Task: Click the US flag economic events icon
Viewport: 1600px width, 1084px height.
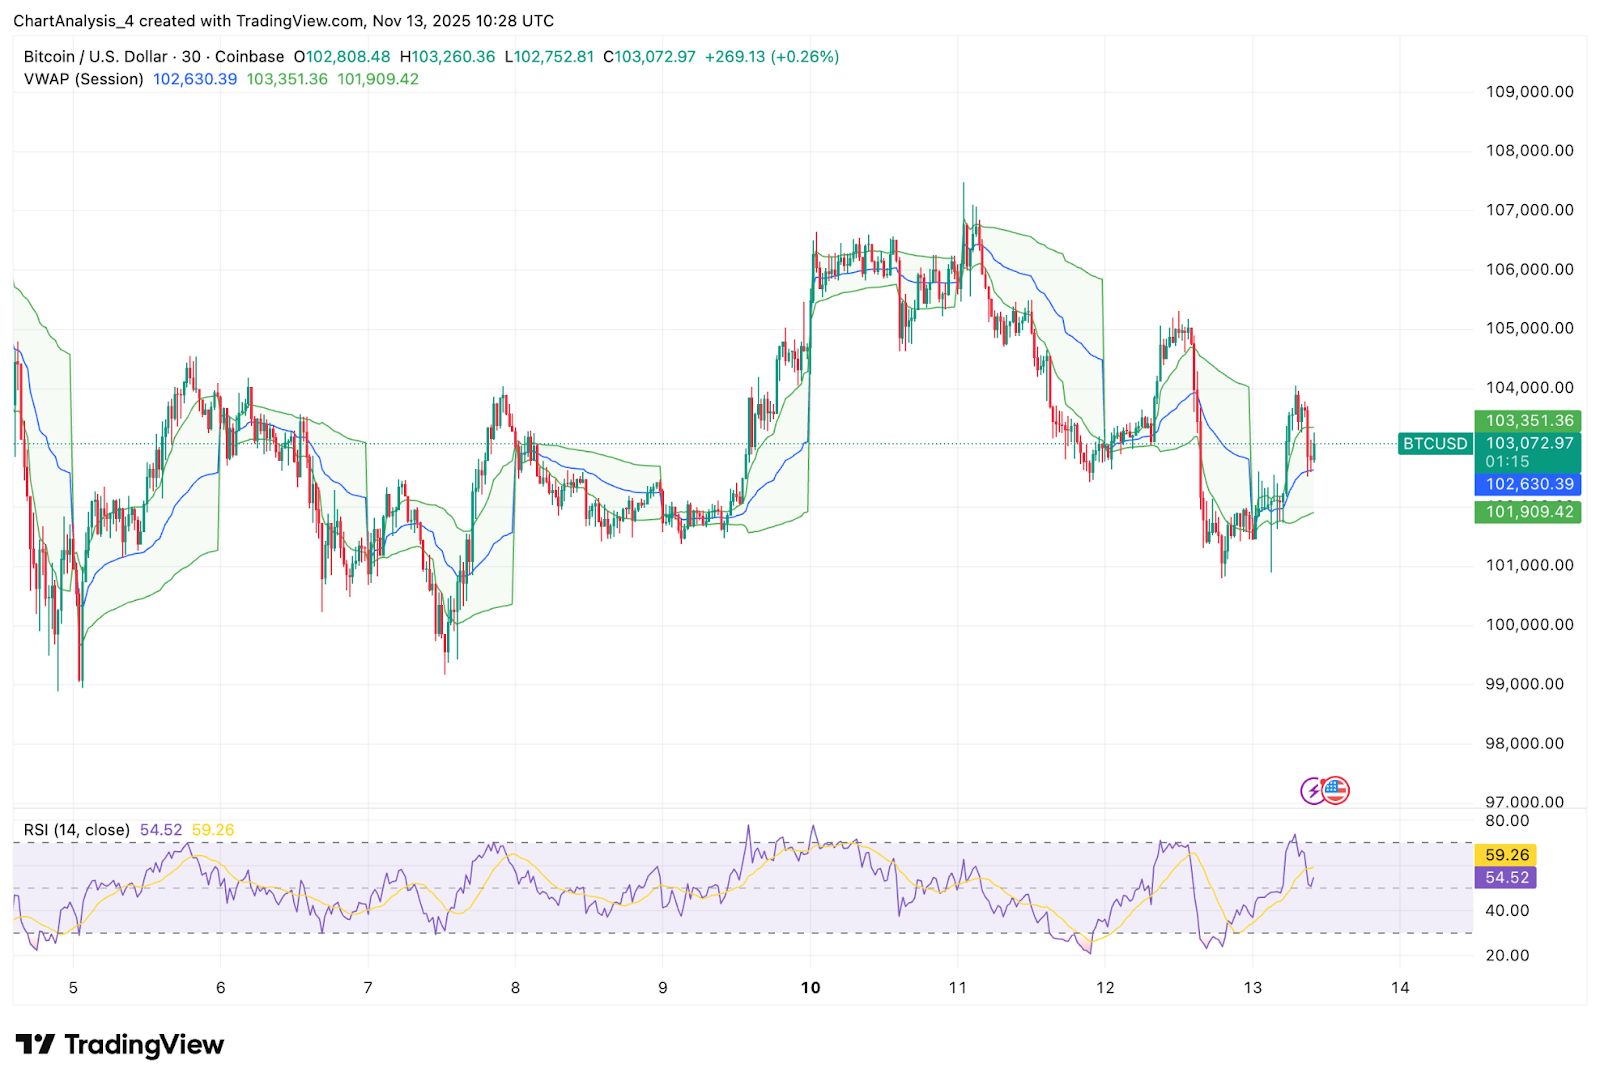Action: pyautogui.click(x=1336, y=790)
